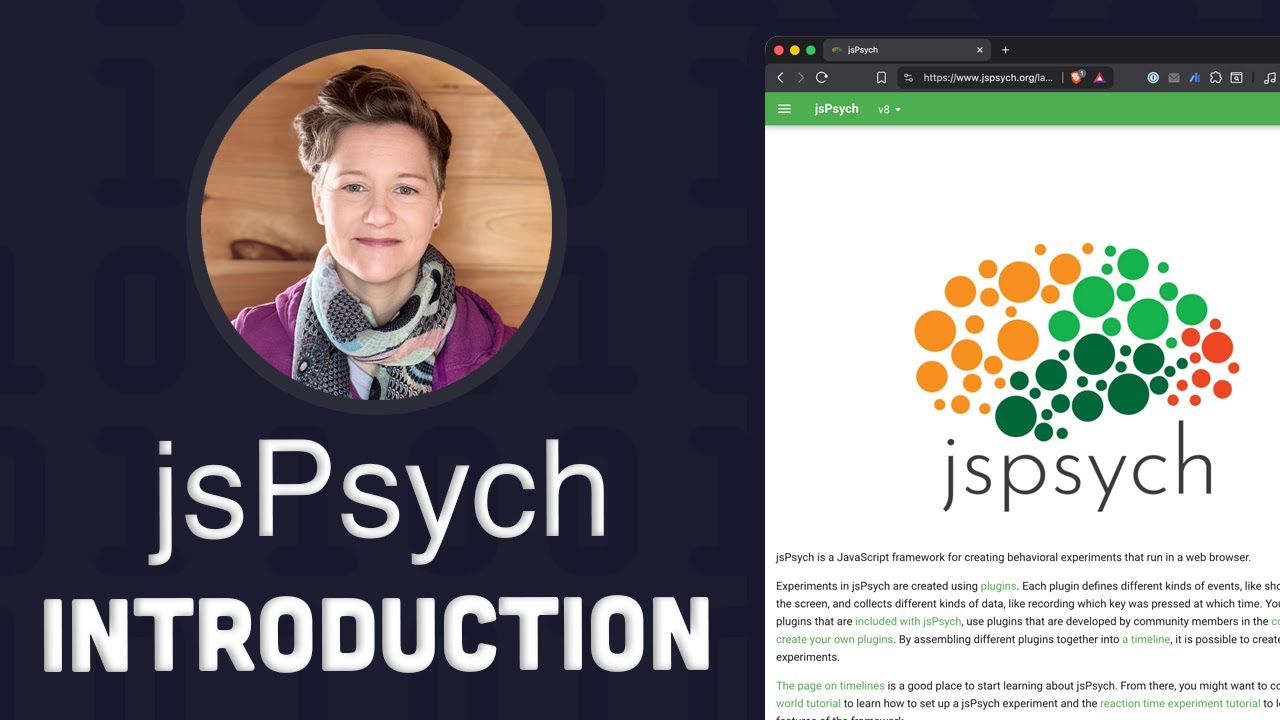Click the gray envelope extension icon
1280x720 pixels.
pyautogui.click(x=1174, y=78)
